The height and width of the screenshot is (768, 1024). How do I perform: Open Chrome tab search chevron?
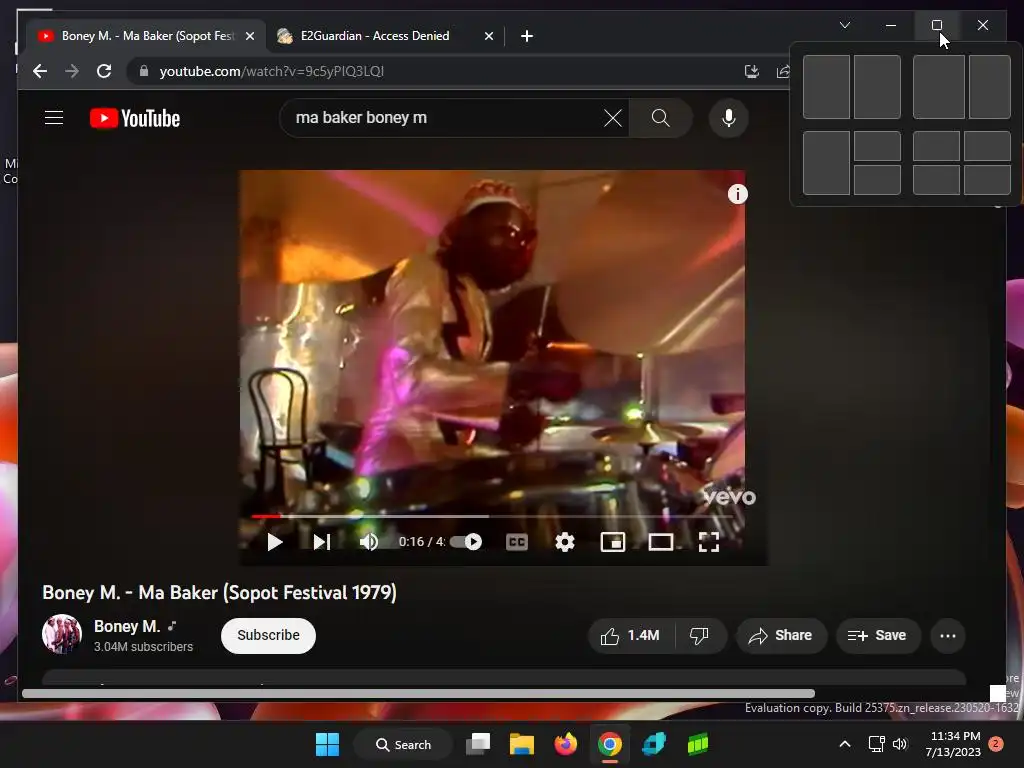(x=844, y=25)
